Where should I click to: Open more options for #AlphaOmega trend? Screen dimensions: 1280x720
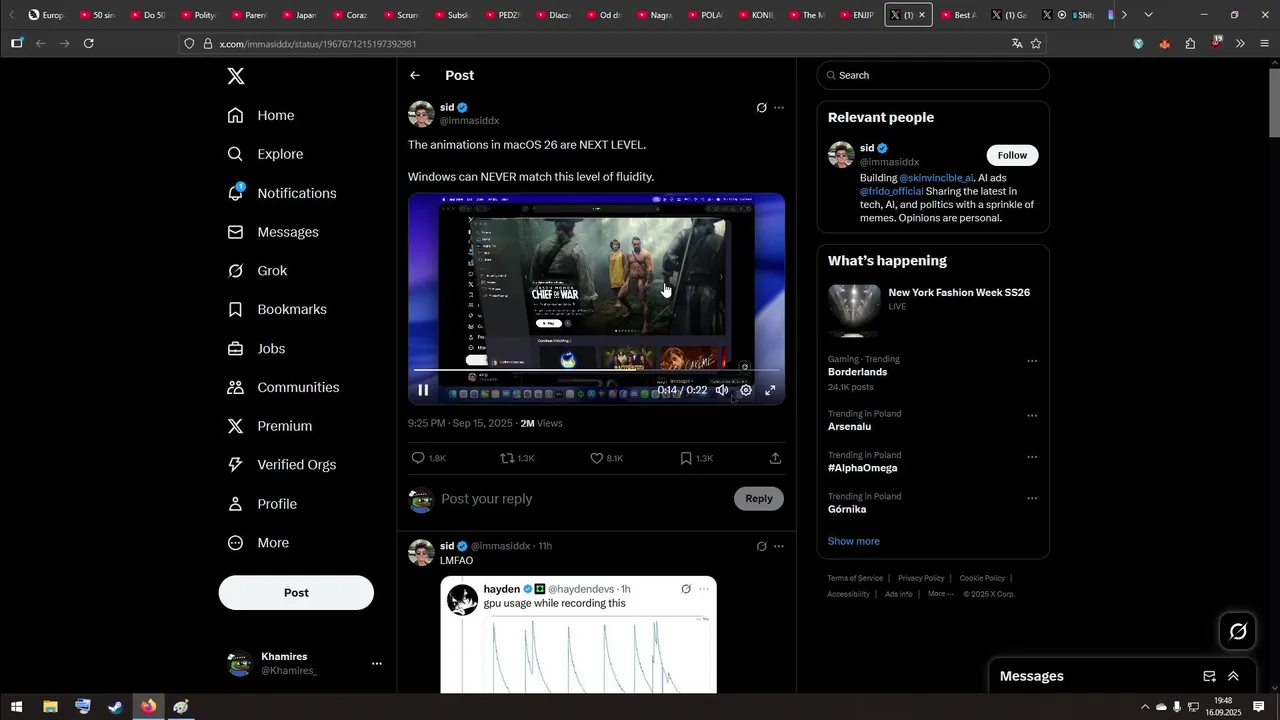point(1032,457)
